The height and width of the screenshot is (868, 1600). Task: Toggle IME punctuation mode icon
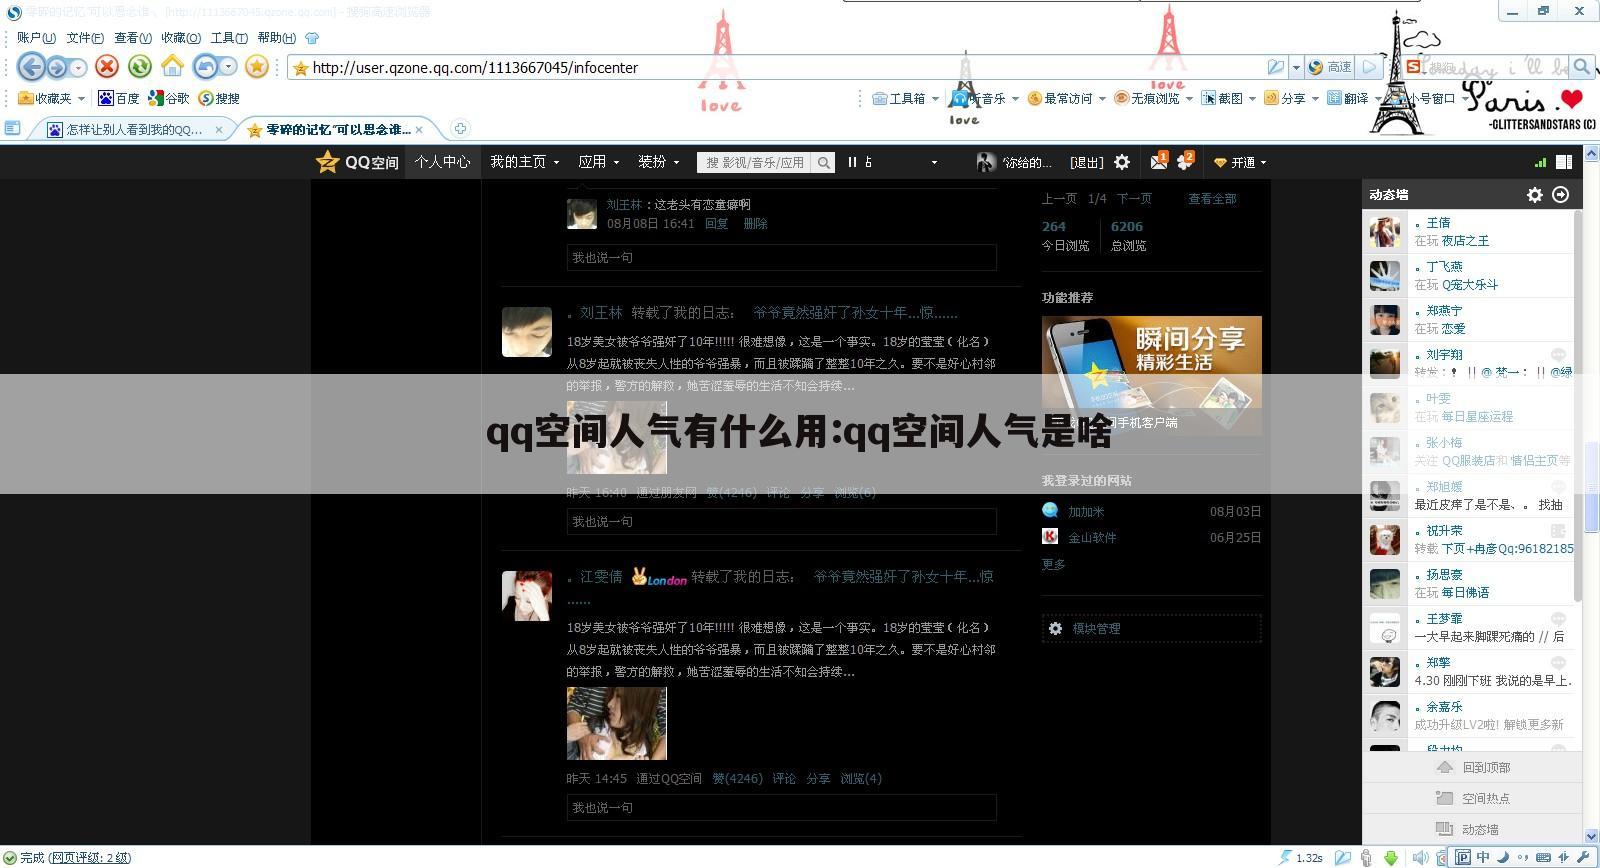click(x=1523, y=857)
